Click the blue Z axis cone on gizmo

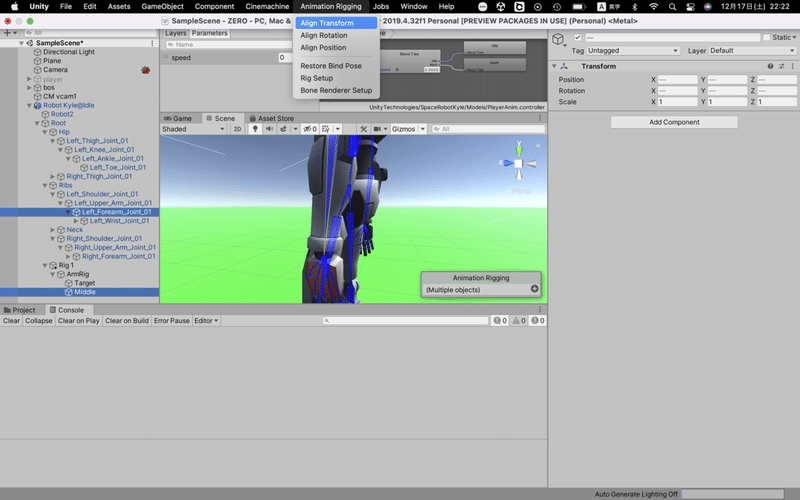(x=508, y=163)
